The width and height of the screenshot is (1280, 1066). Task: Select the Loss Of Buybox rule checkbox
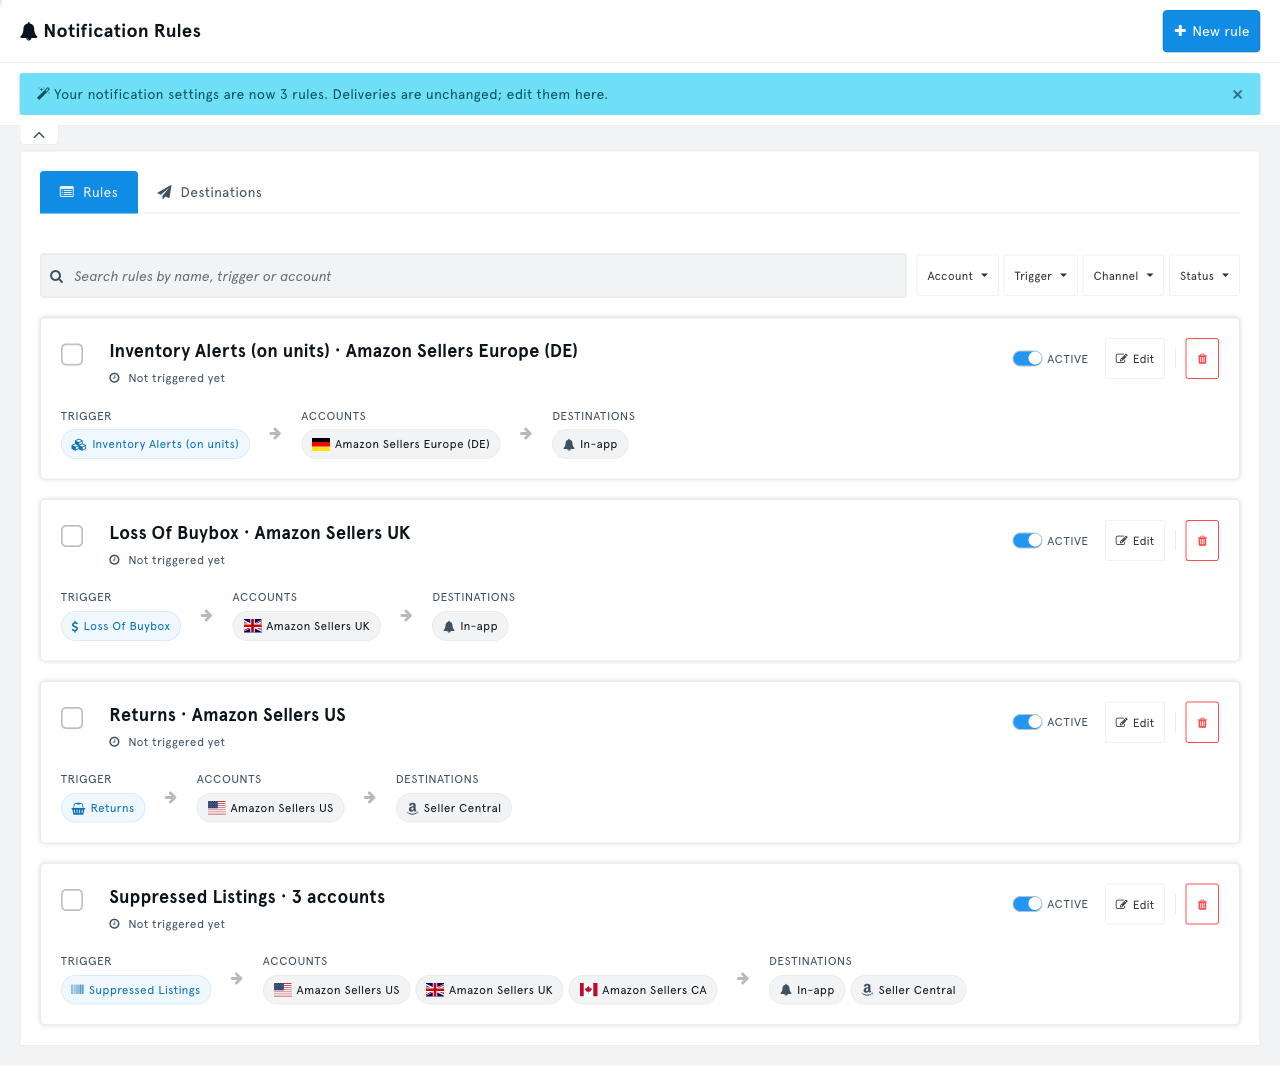[72, 537]
